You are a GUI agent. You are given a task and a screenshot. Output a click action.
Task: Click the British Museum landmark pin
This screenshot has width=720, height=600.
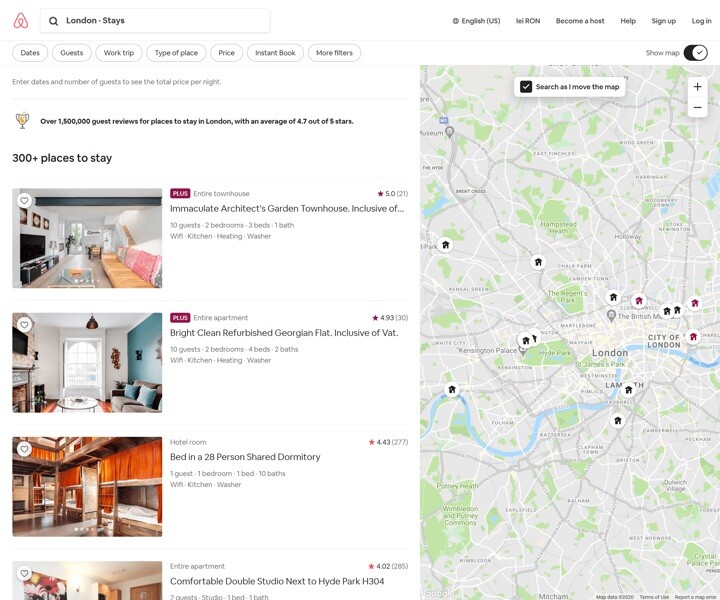tap(611, 315)
